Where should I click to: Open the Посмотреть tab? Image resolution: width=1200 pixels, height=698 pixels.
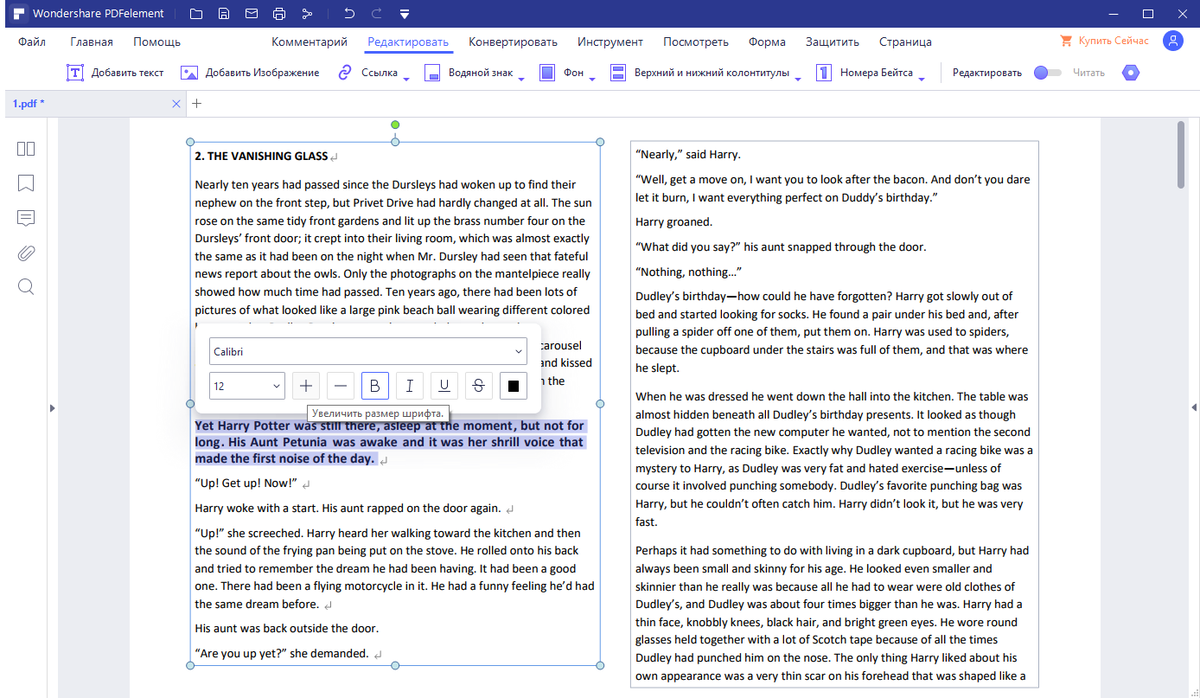696,42
